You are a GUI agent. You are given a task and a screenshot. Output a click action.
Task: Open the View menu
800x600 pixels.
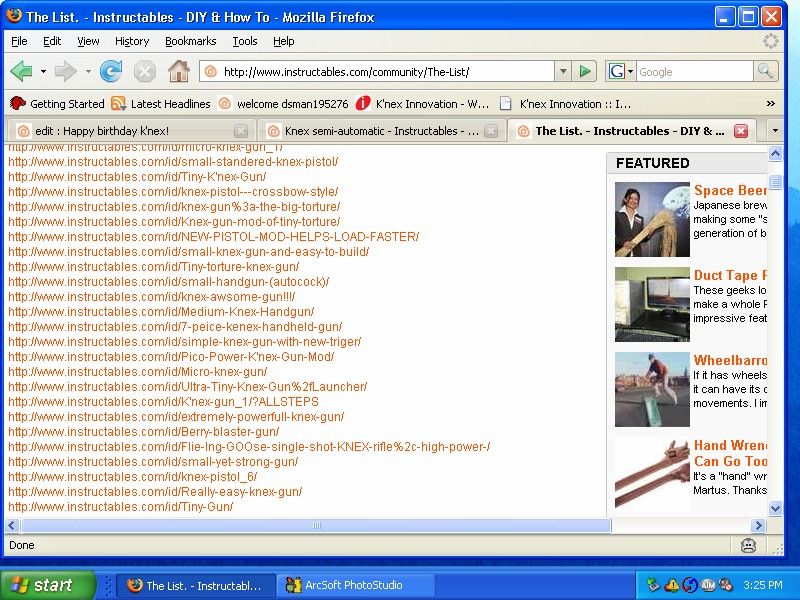coord(88,41)
